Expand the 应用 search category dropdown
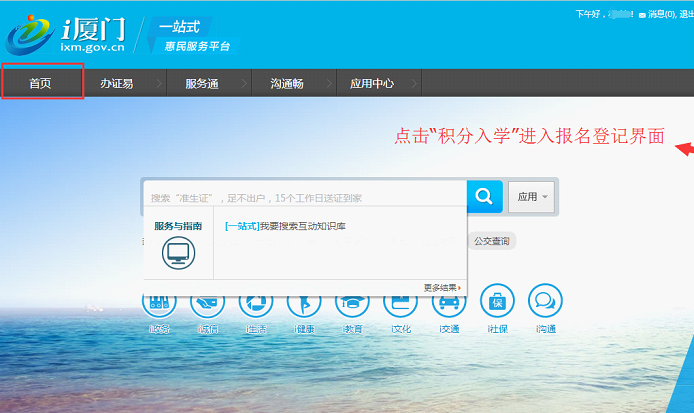Viewport: 694px width, 413px height. [x=532, y=197]
